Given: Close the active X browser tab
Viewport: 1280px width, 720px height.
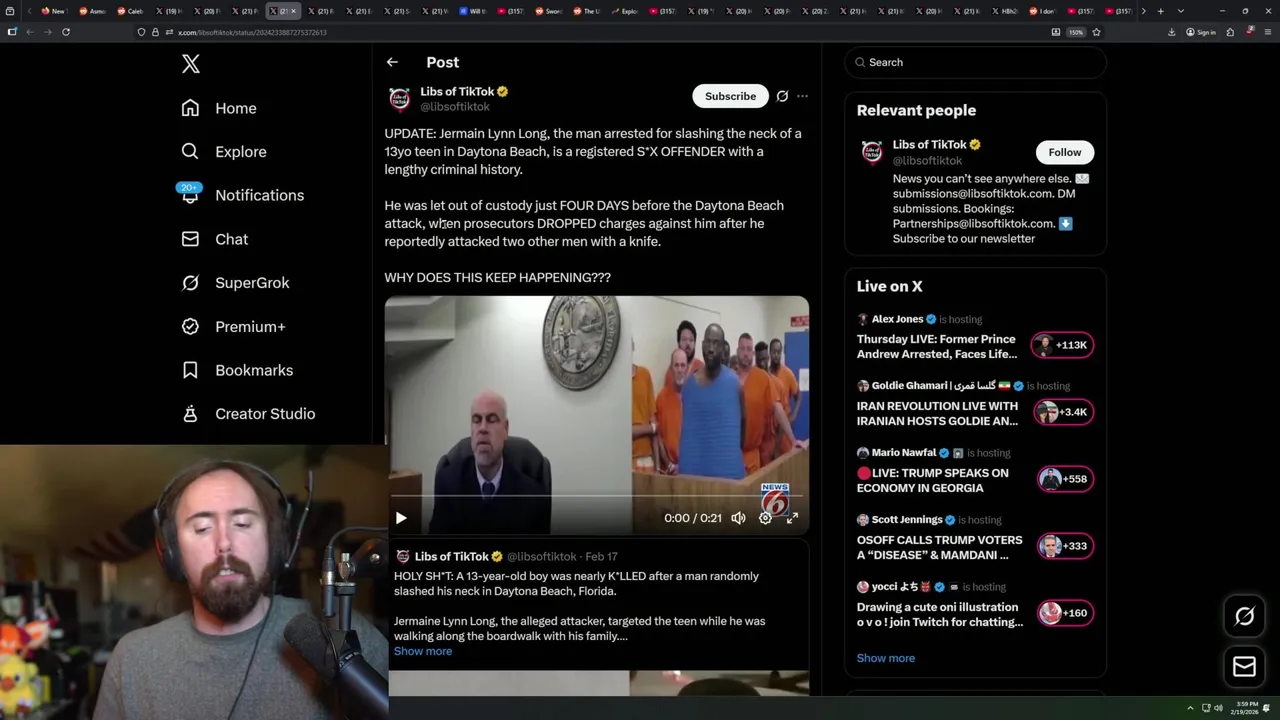Looking at the screenshot, I should pyautogui.click(x=293, y=11).
